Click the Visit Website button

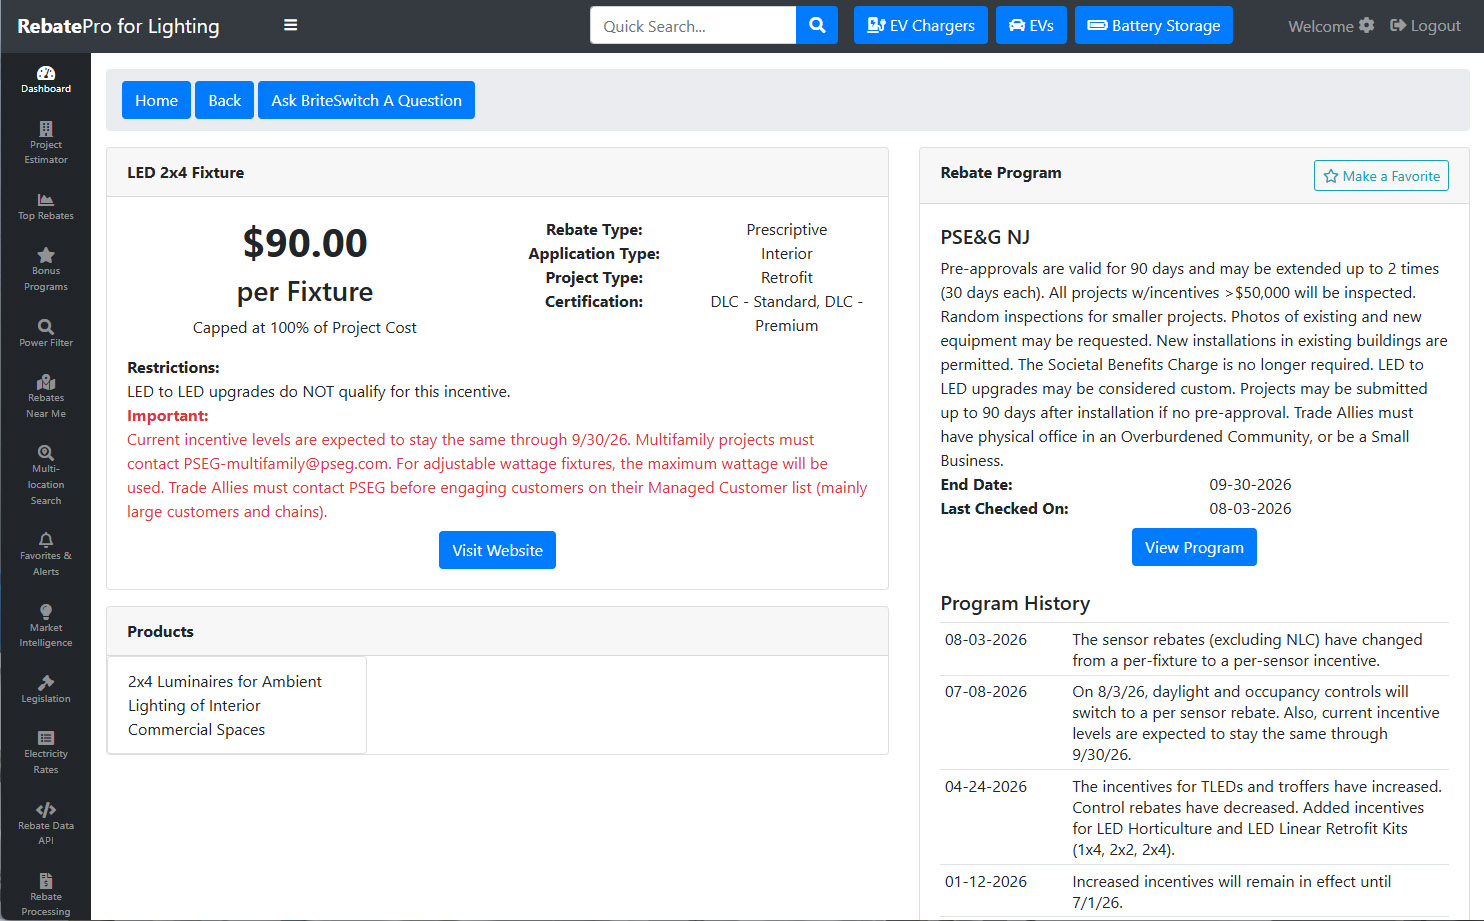click(497, 550)
